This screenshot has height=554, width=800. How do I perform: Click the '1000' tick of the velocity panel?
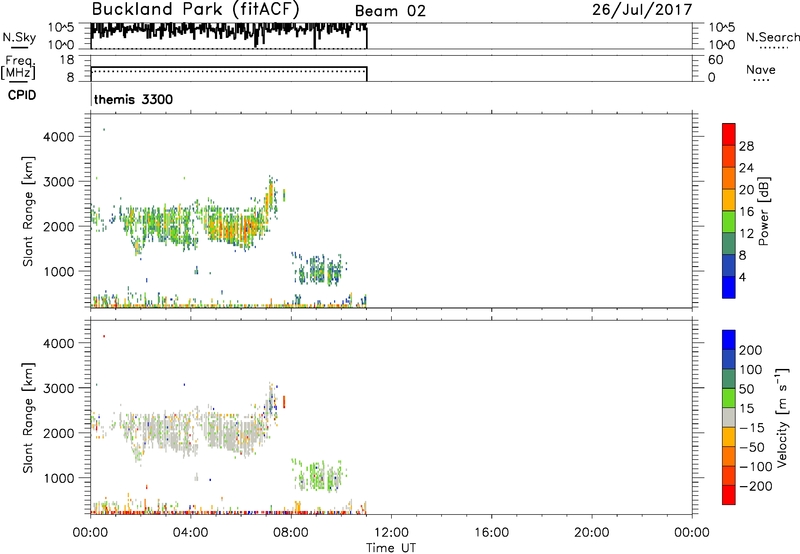point(59,478)
